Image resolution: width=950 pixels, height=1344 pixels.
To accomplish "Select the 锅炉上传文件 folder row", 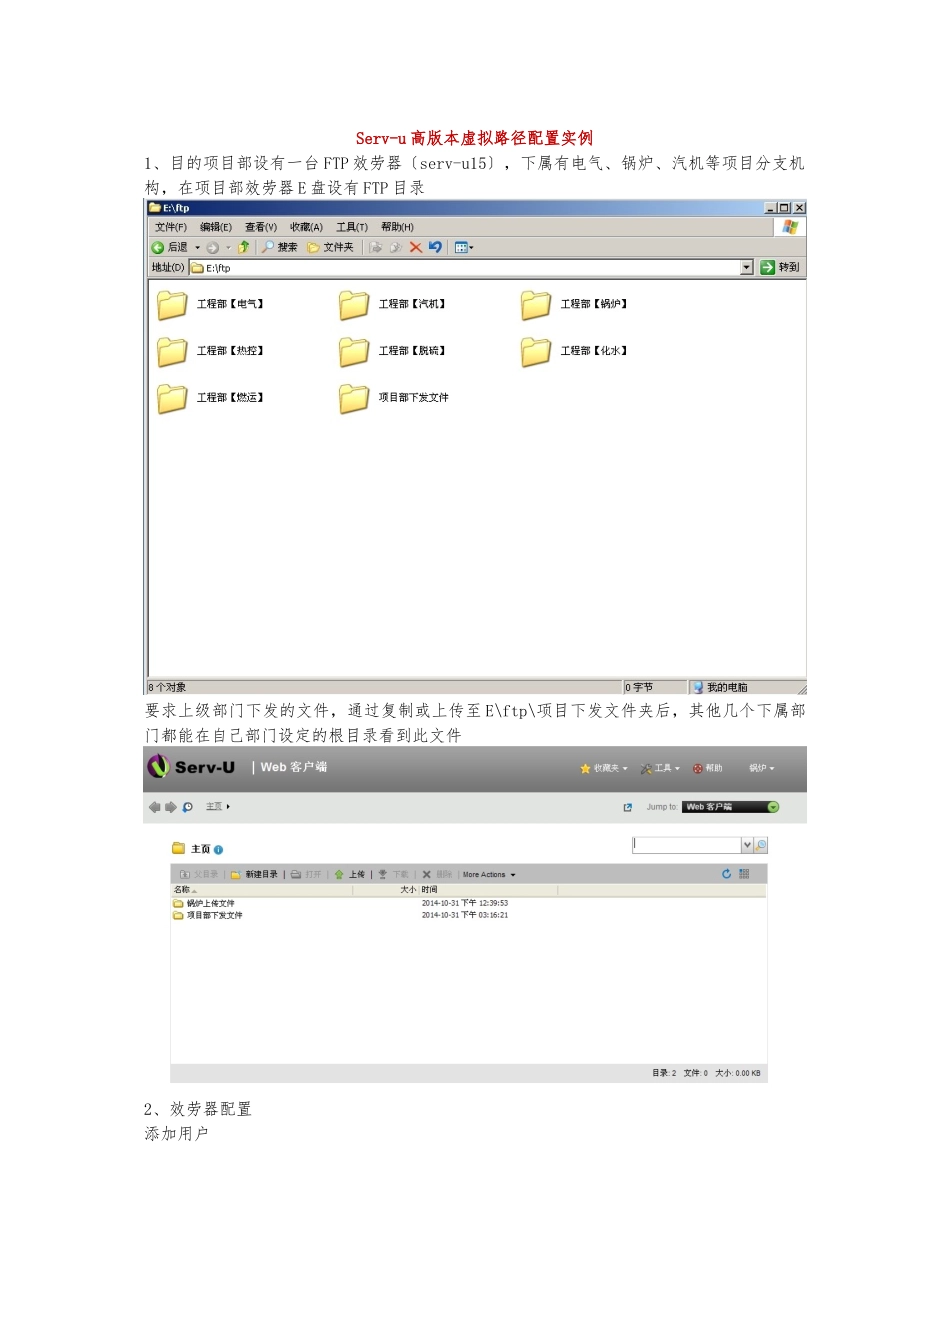I will point(468,903).
